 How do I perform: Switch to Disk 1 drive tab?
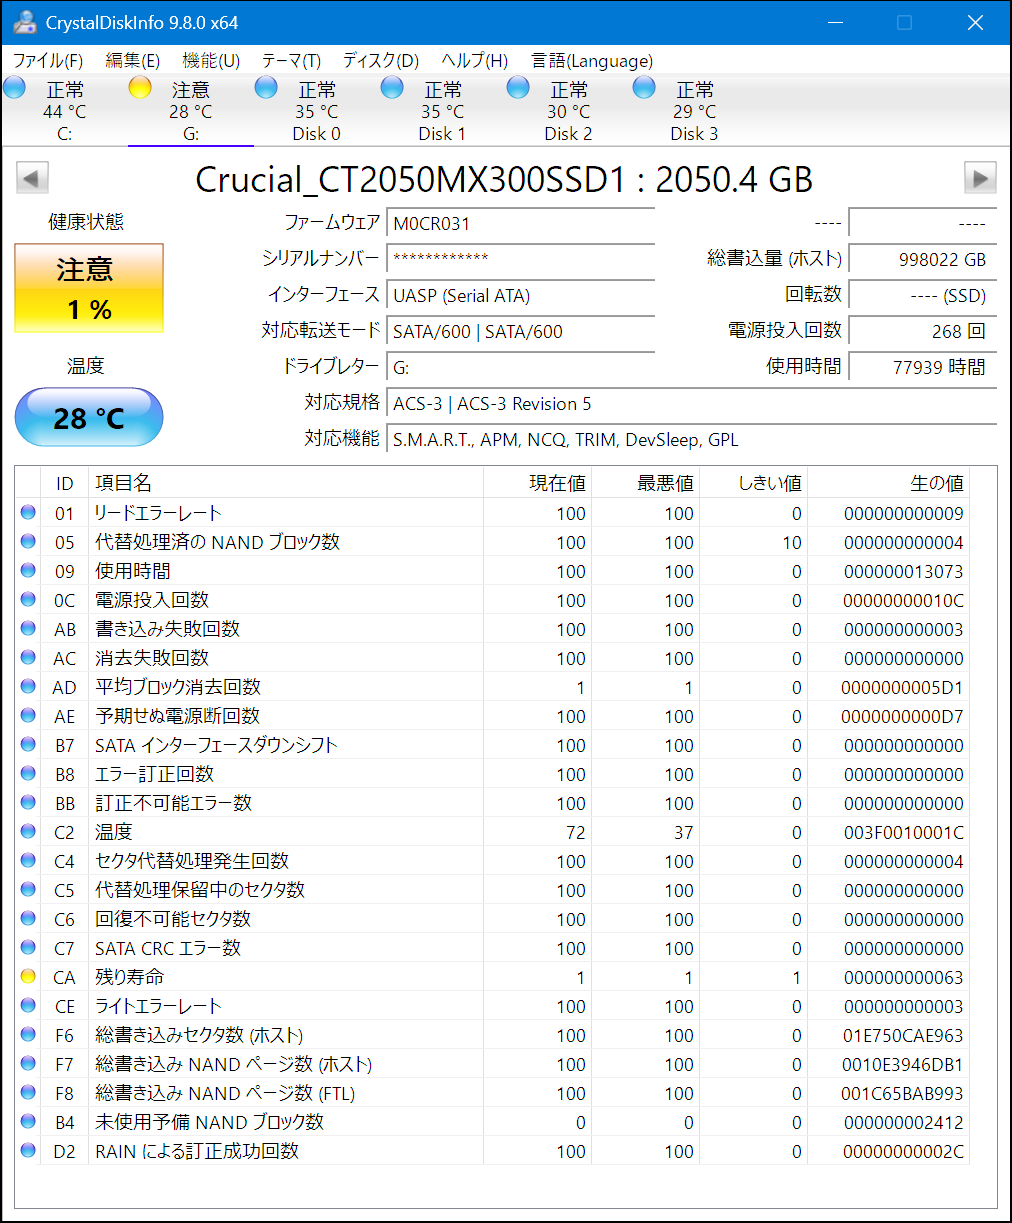[x=442, y=111]
